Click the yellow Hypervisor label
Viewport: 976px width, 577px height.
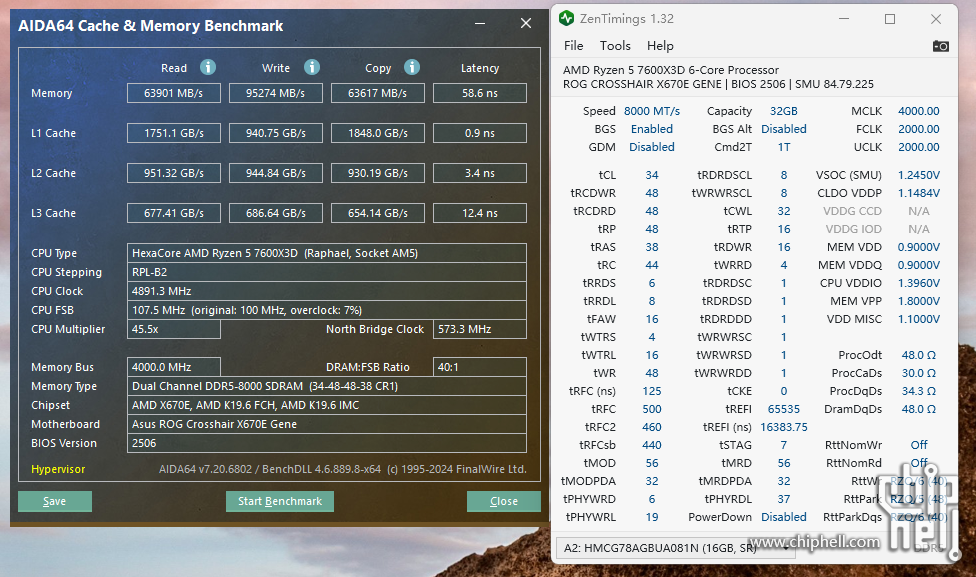coord(58,469)
